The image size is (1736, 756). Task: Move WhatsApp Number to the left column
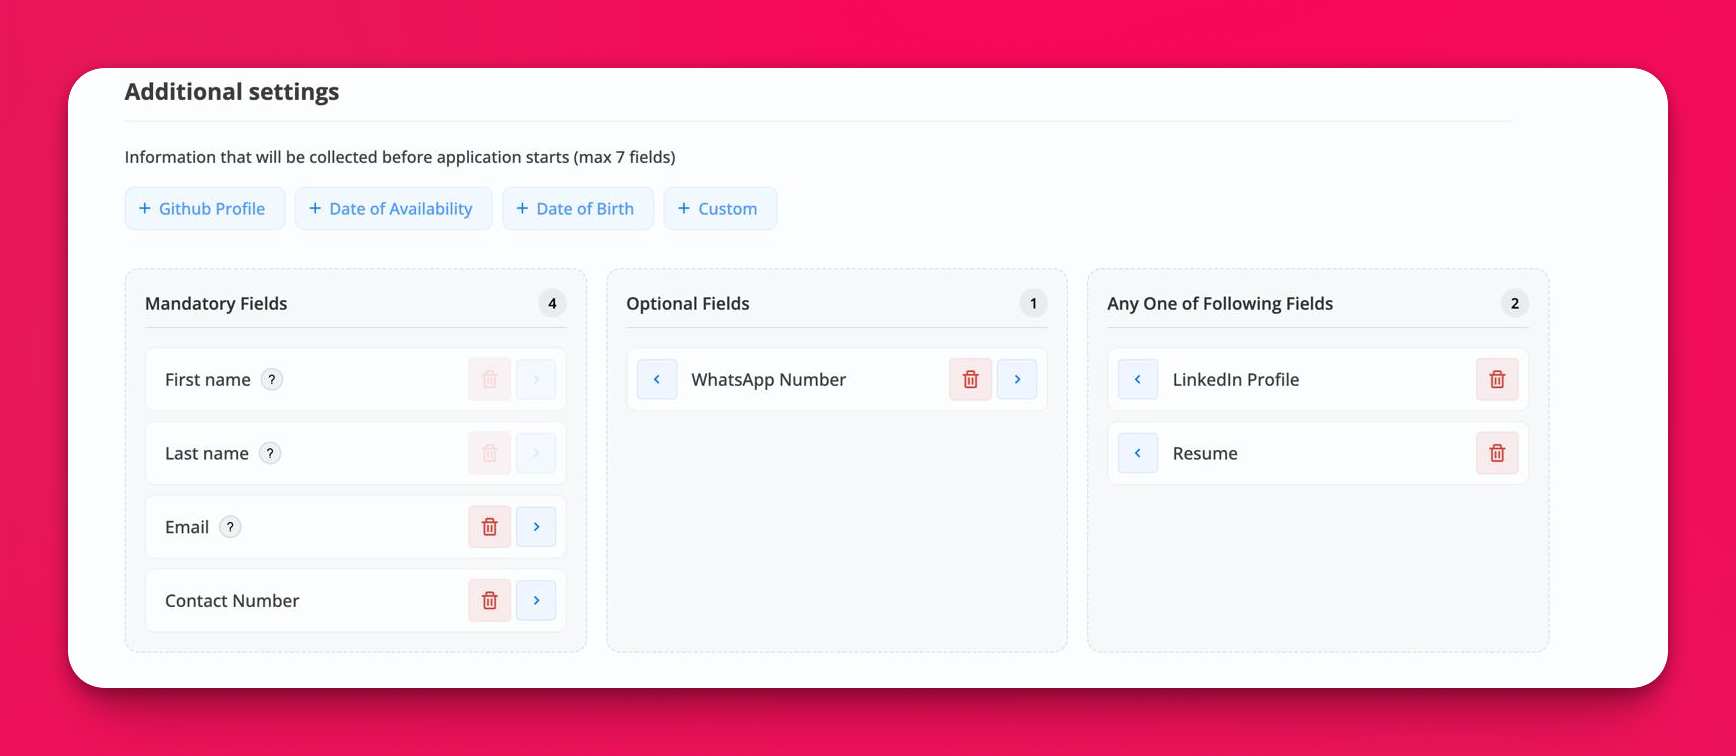[657, 380]
